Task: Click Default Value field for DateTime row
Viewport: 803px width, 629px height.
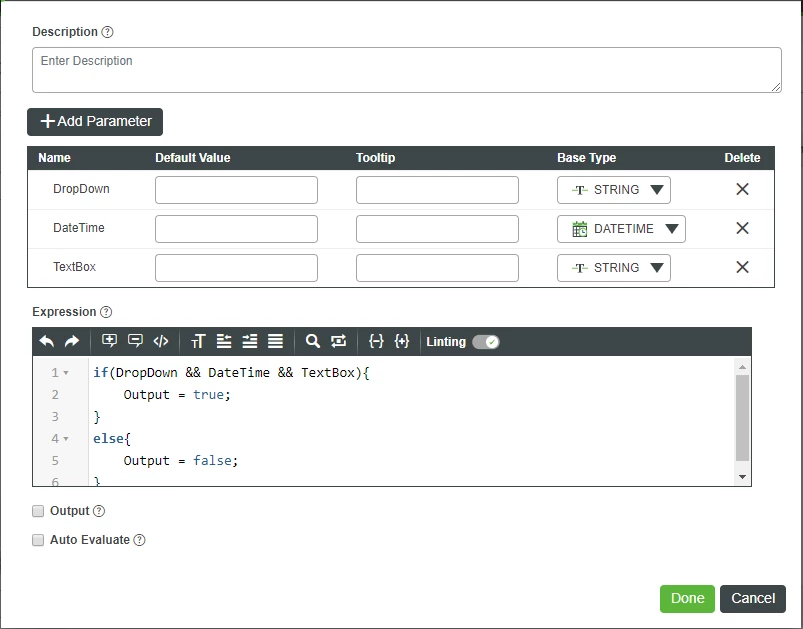Action: [x=236, y=229]
